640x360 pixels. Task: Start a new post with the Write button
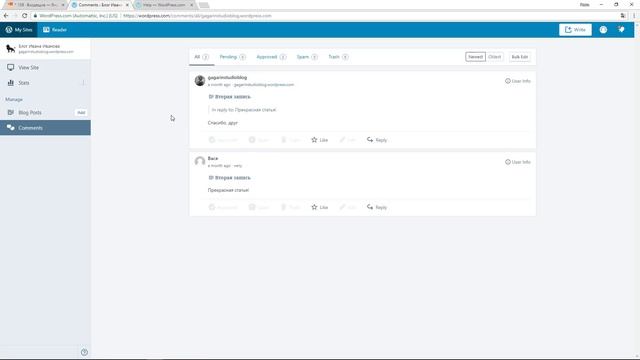coord(575,30)
